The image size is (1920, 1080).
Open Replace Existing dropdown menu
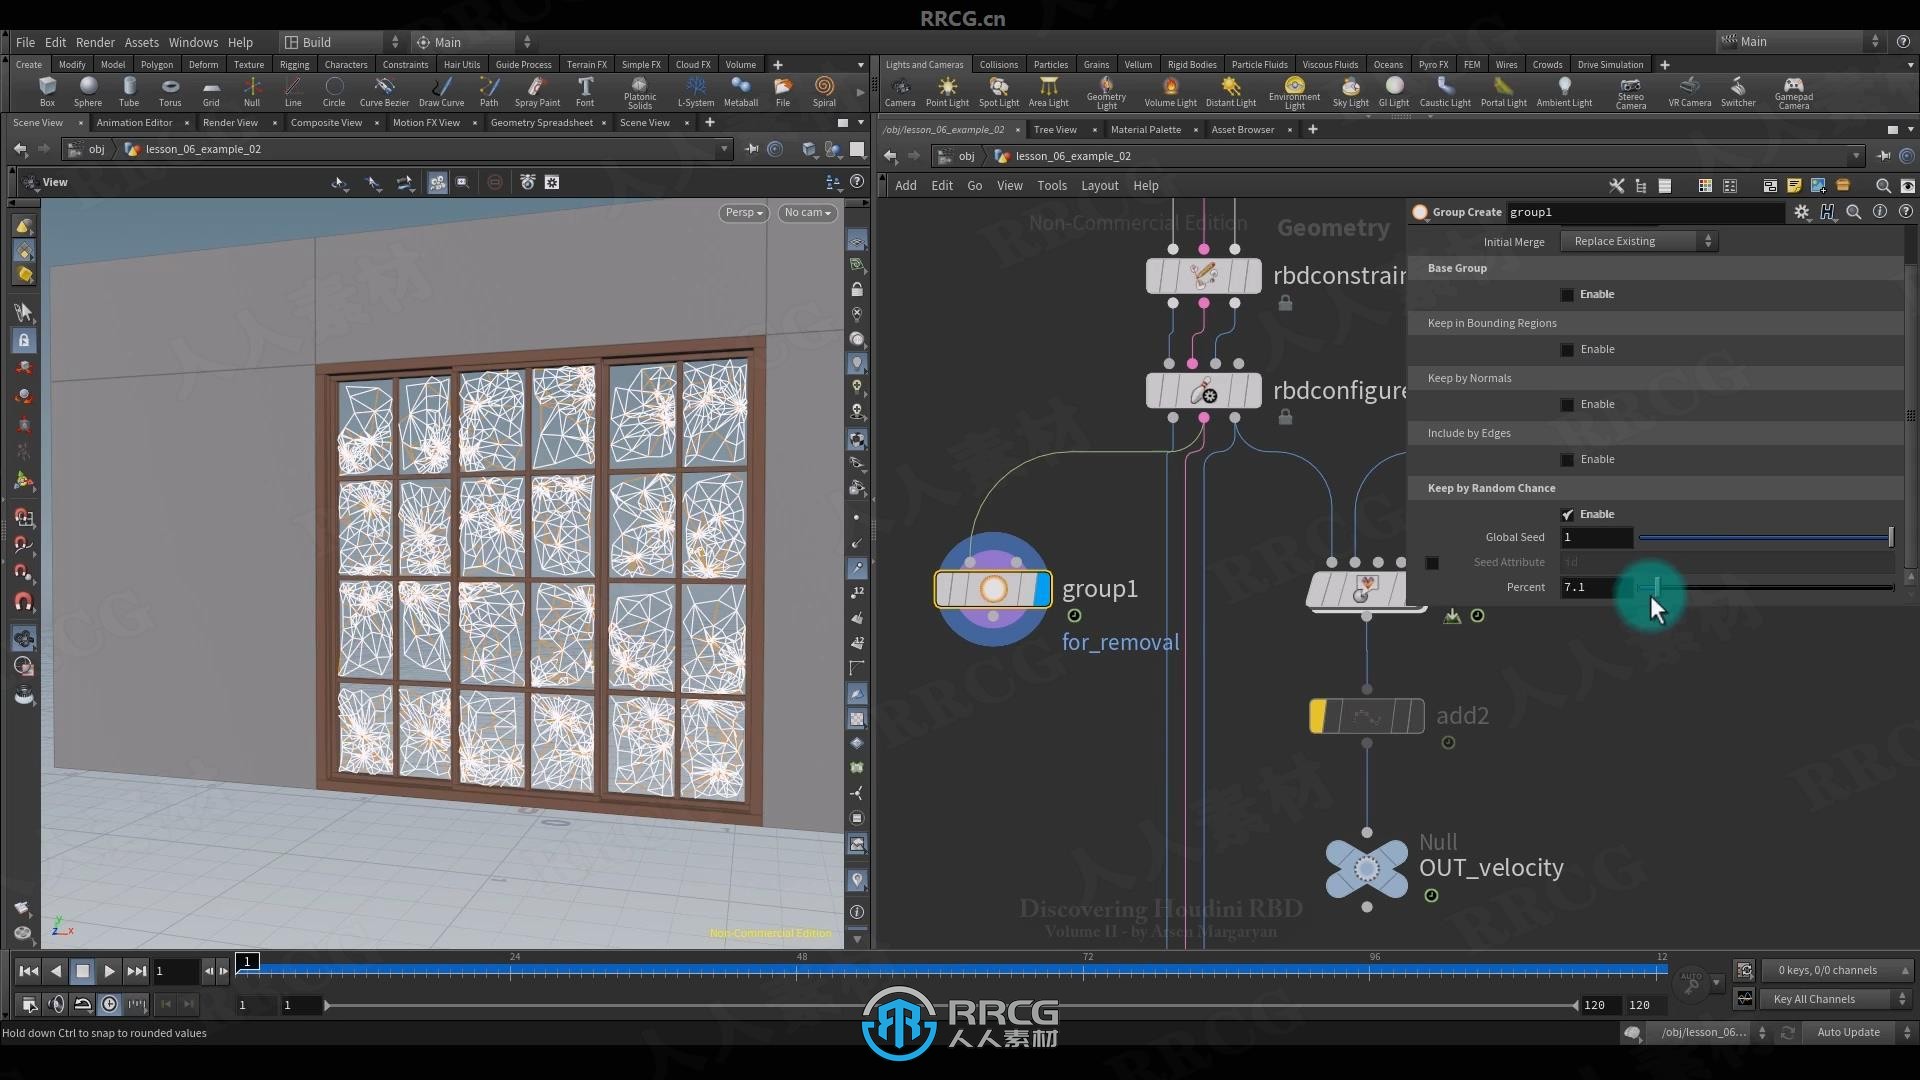(1640, 241)
